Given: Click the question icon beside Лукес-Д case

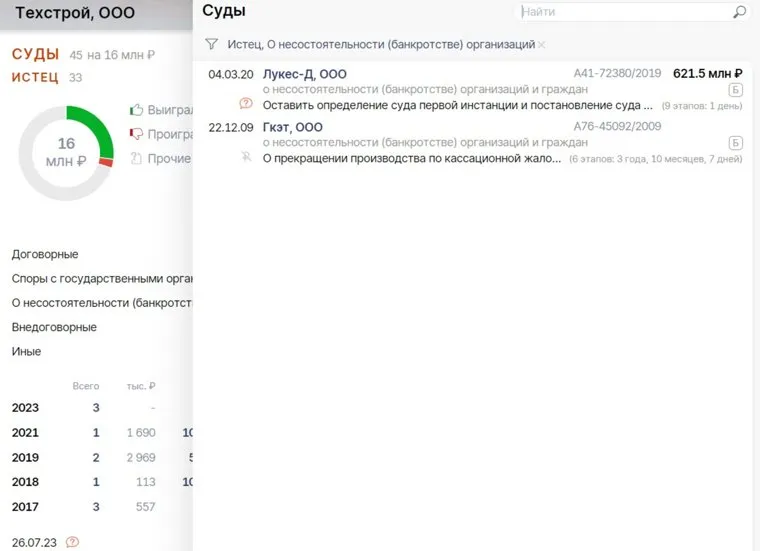Looking at the screenshot, I should click(246, 104).
